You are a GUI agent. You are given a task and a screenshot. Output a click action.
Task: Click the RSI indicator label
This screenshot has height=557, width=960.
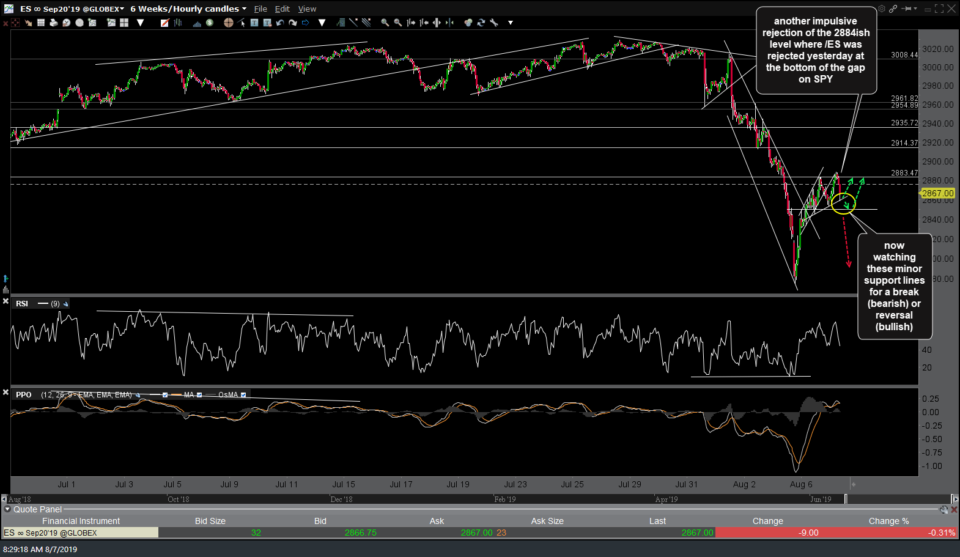[x=21, y=304]
